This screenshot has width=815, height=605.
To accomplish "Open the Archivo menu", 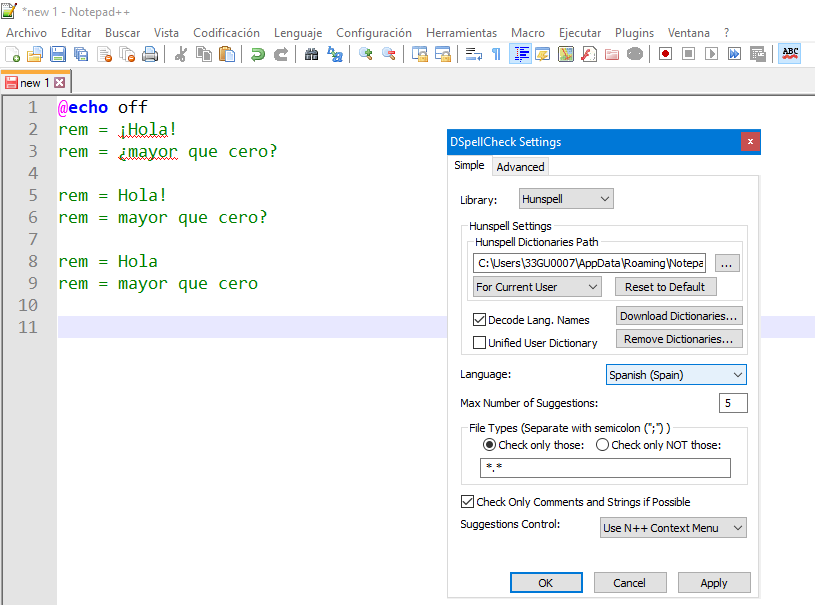I will click(x=27, y=33).
